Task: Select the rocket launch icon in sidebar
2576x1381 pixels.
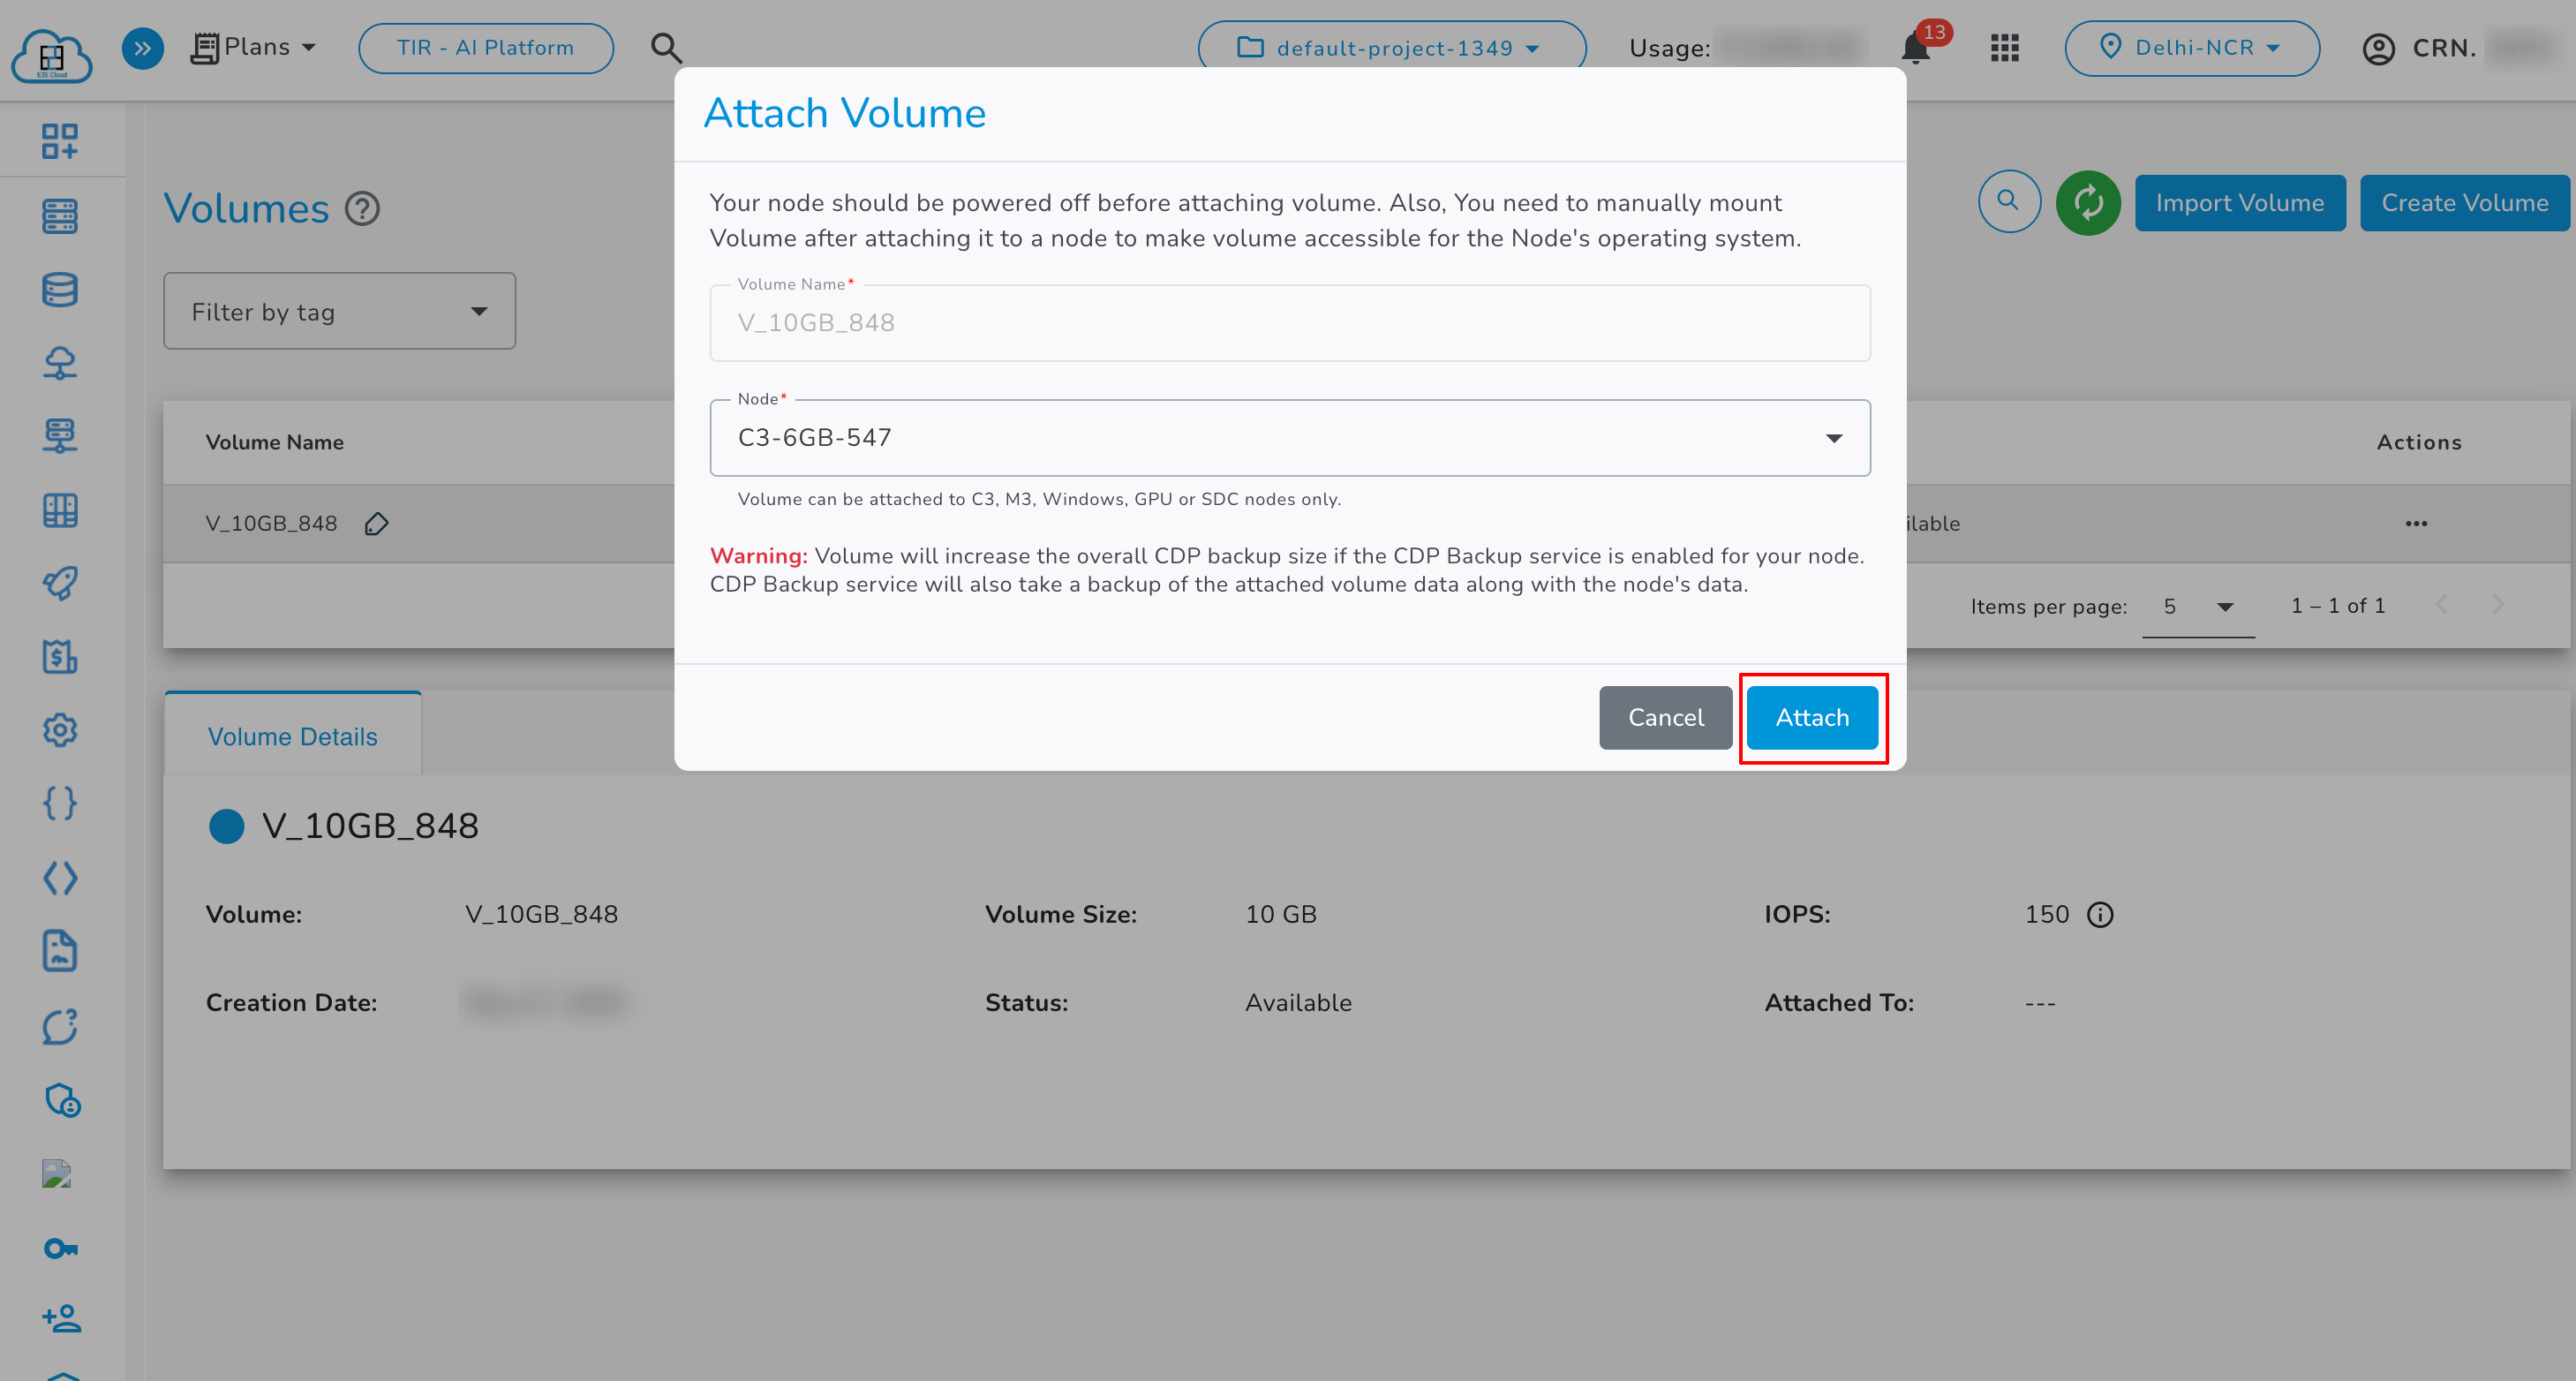Action: point(61,583)
